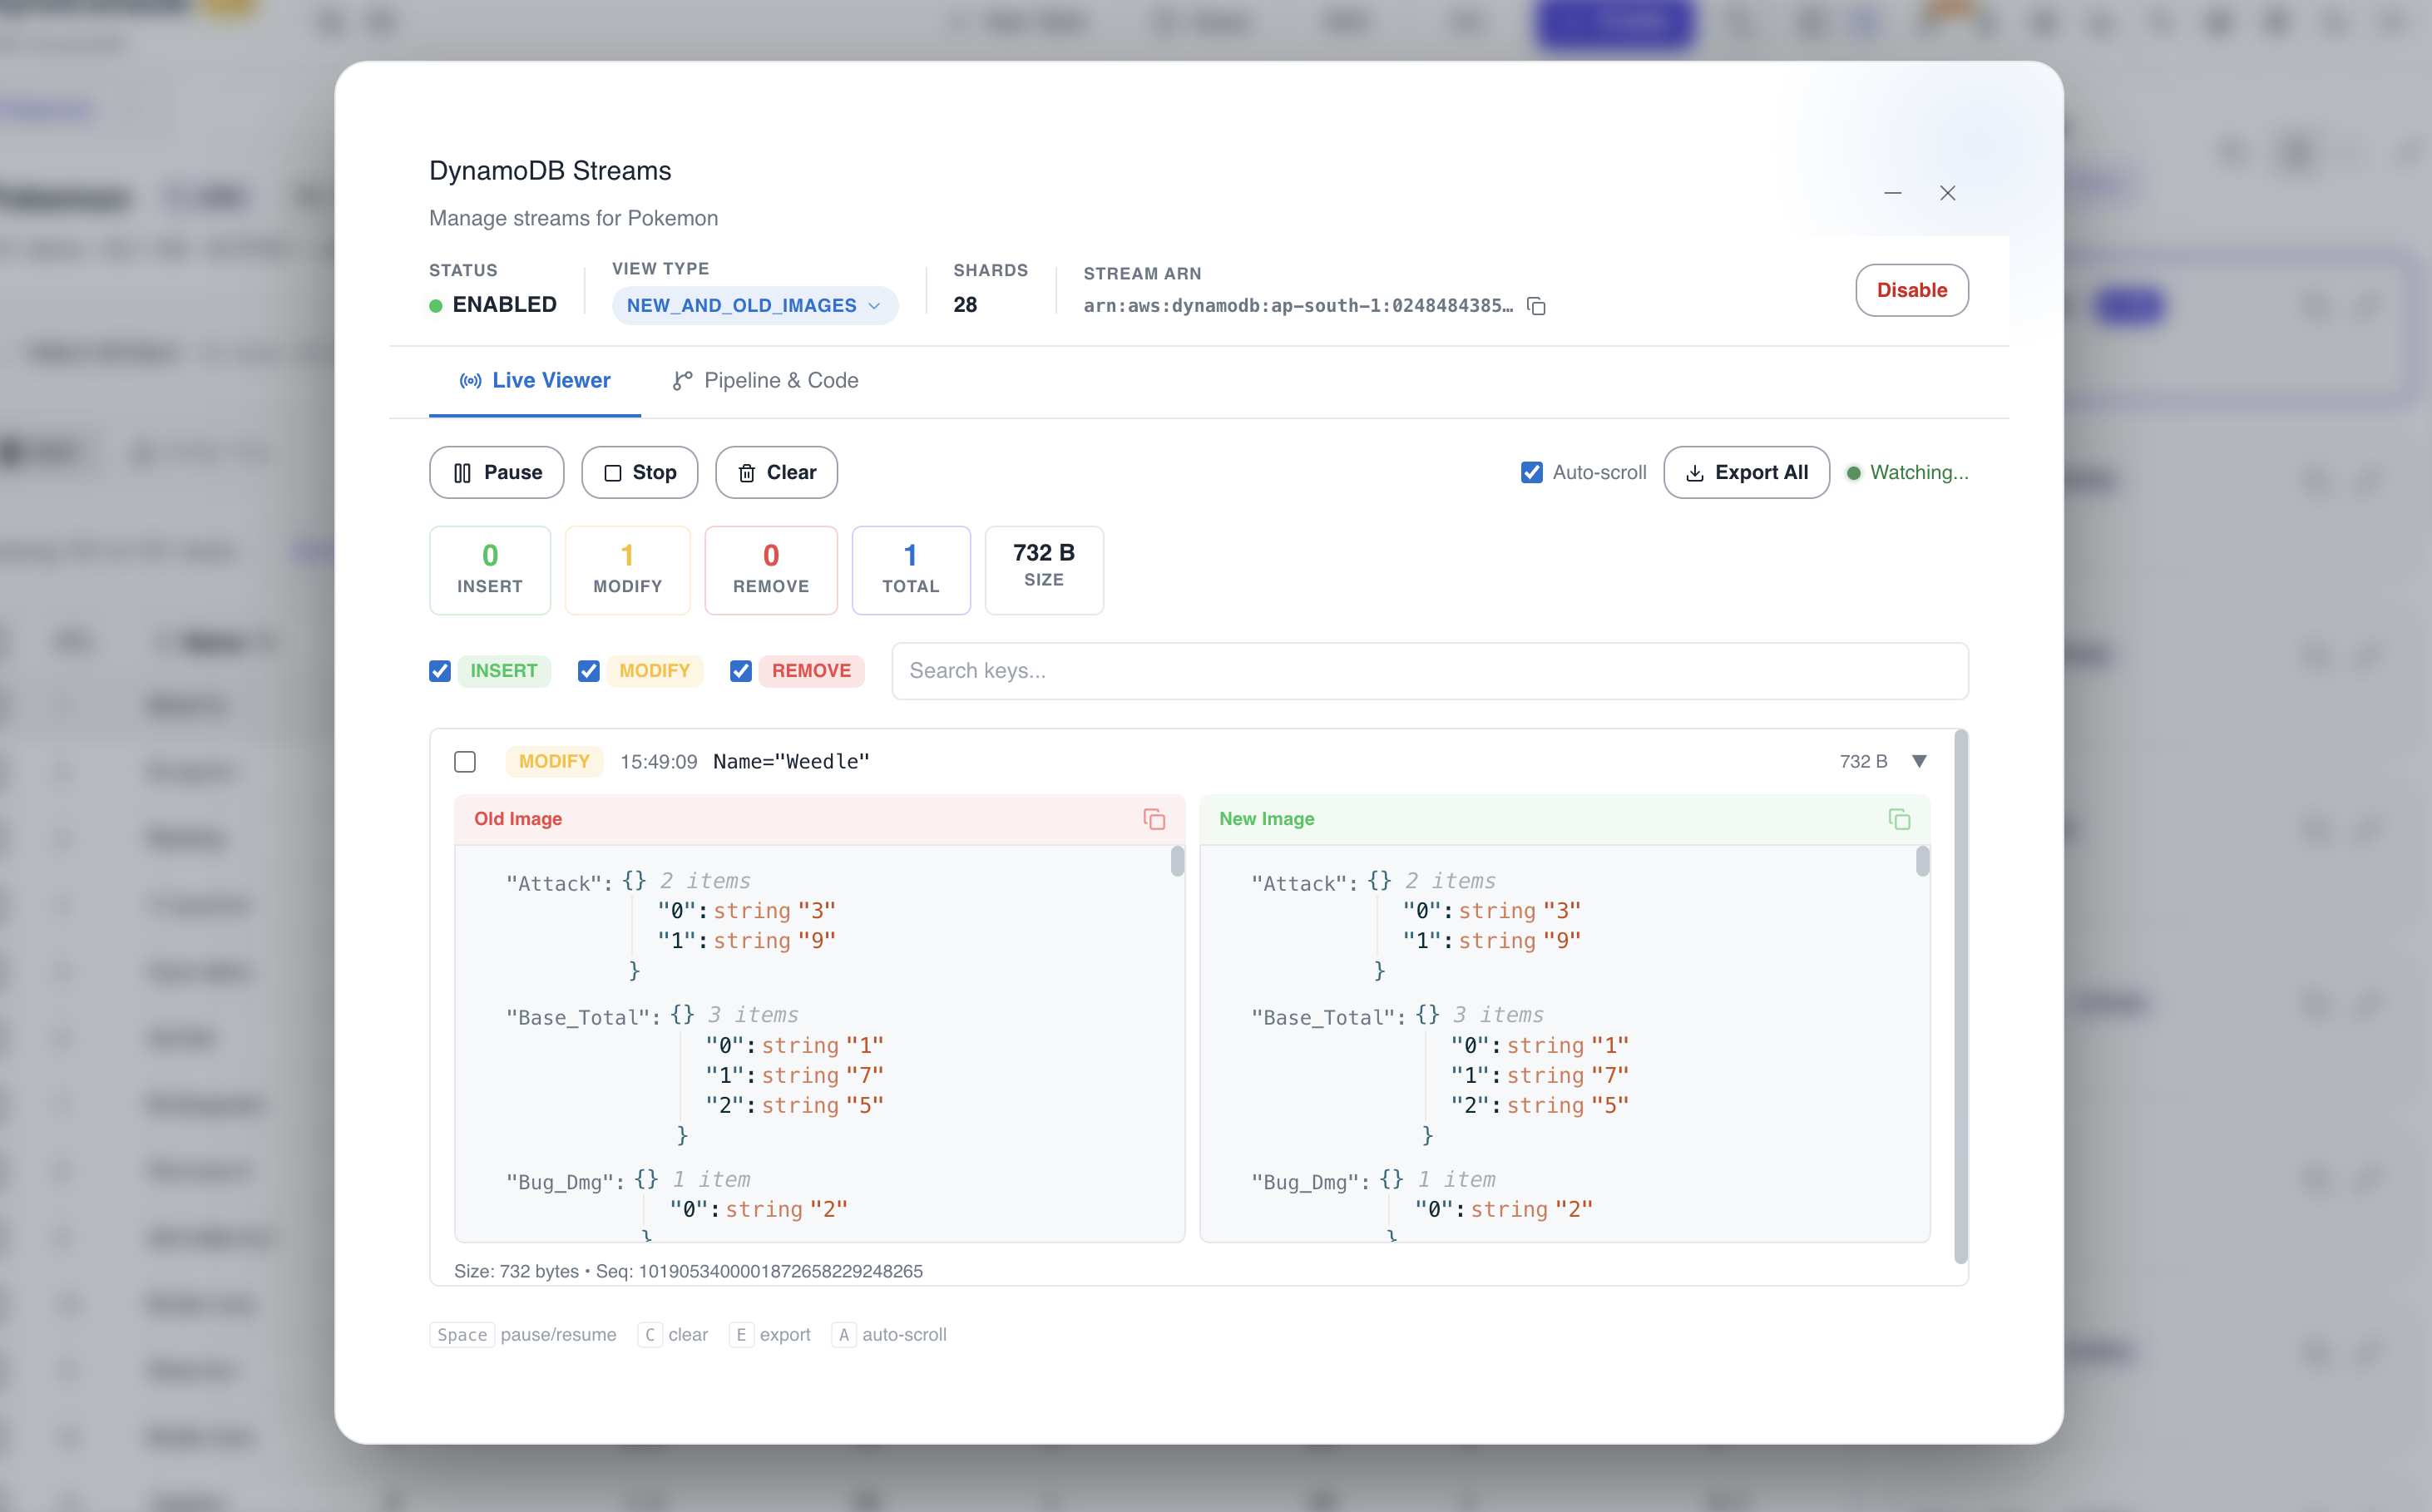Screen dimensions: 2432x1512
Task: Copy the New Image JSON
Action: pos(1899,819)
